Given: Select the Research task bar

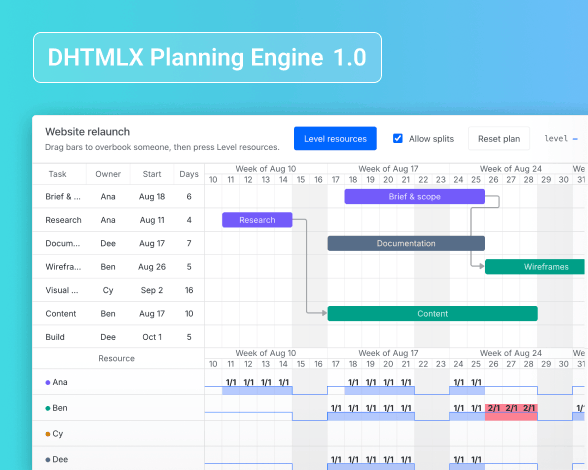Looking at the screenshot, I should (257, 220).
